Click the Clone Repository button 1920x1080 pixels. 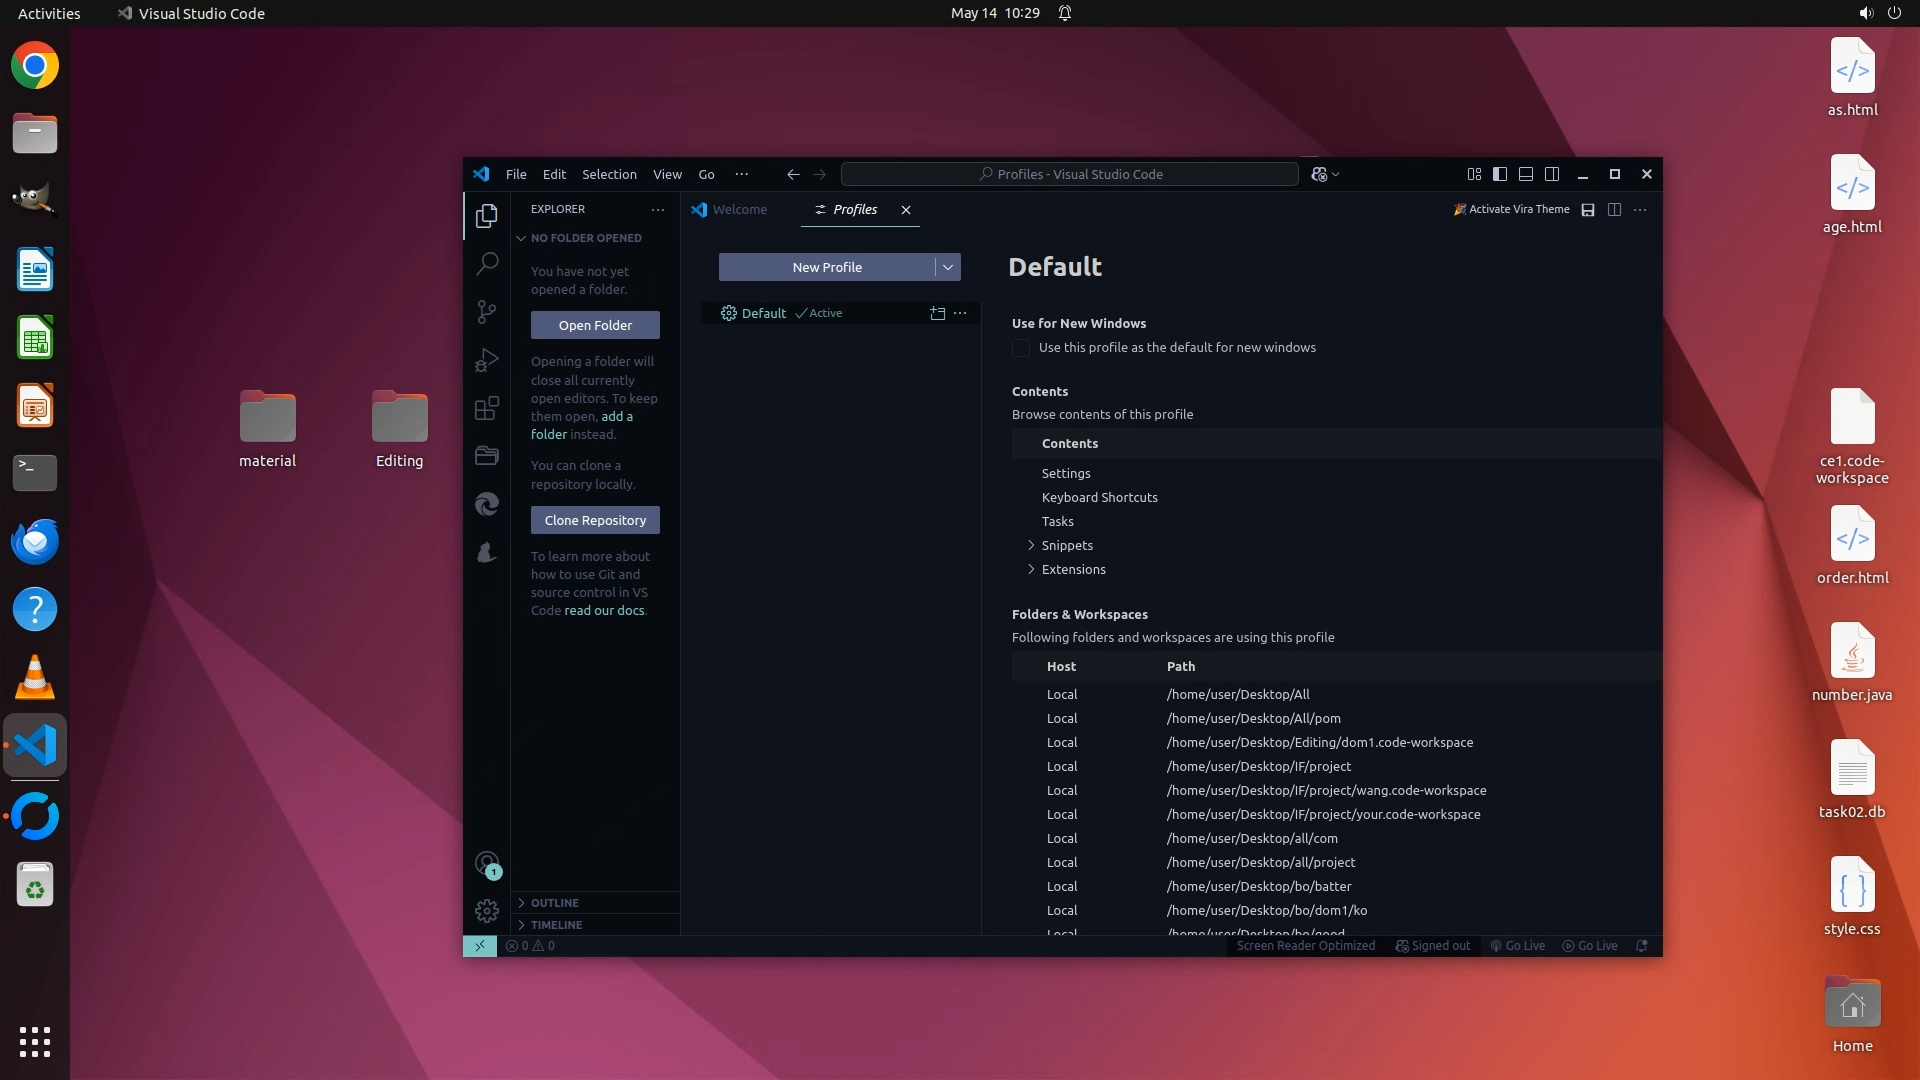[x=595, y=520]
